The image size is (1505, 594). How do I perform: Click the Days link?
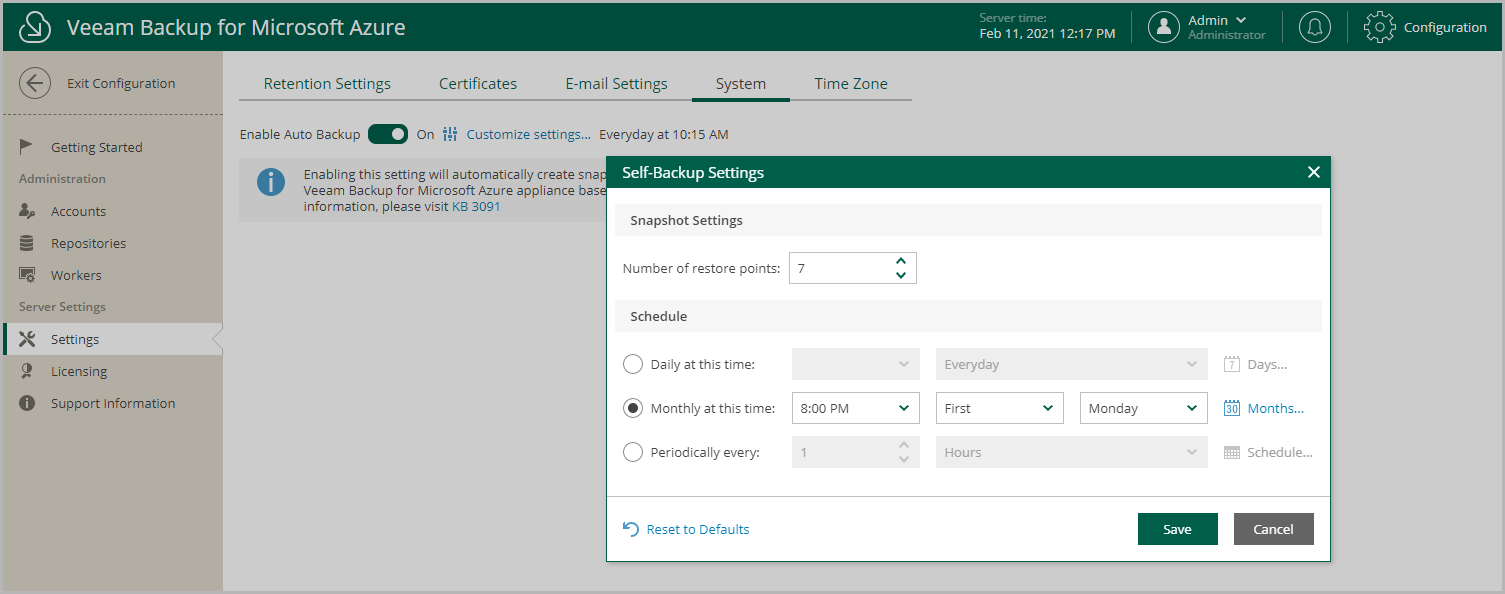(1267, 364)
